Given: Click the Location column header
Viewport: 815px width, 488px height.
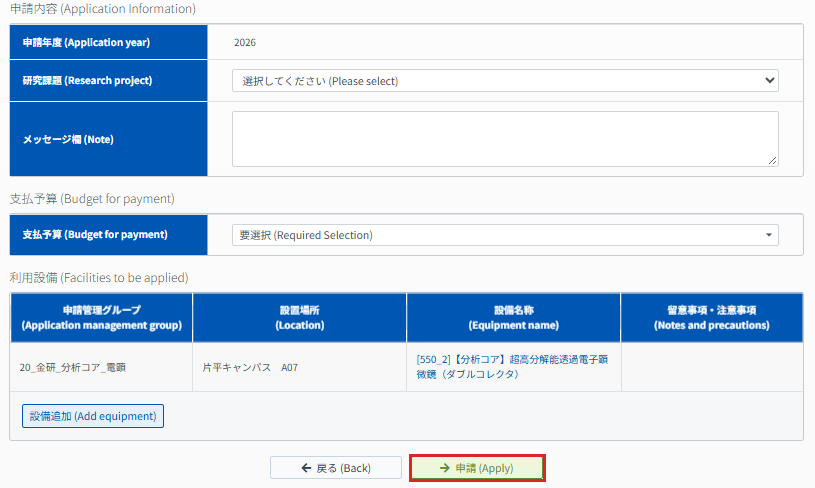Looking at the screenshot, I should click(x=300, y=318).
